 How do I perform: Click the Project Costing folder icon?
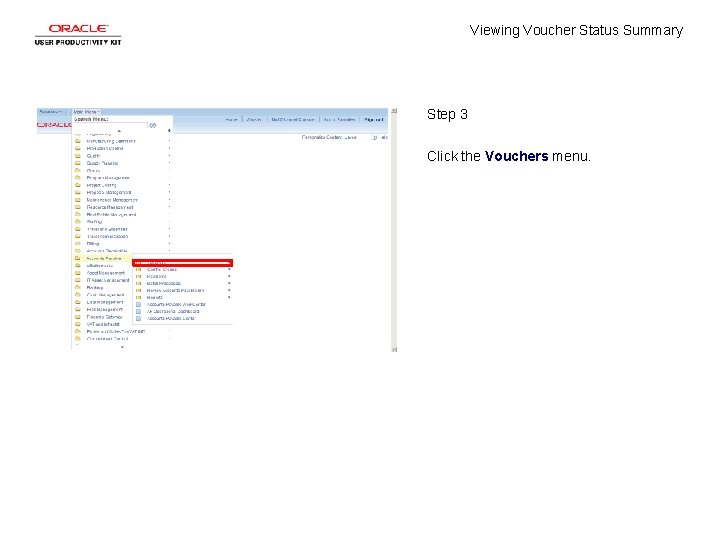pyautogui.click(x=78, y=185)
